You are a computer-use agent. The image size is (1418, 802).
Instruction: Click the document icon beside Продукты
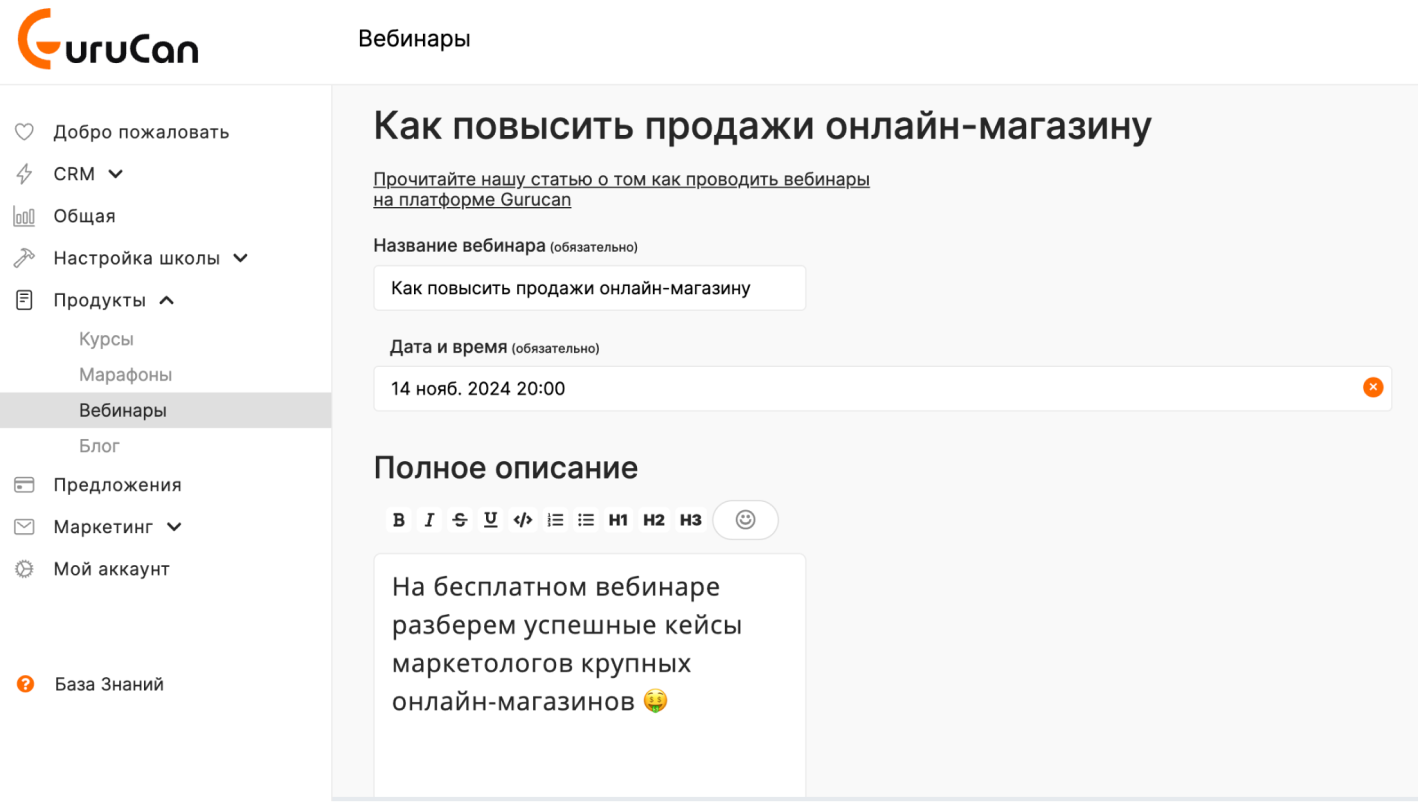pyautogui.click(x=24, y=300)
